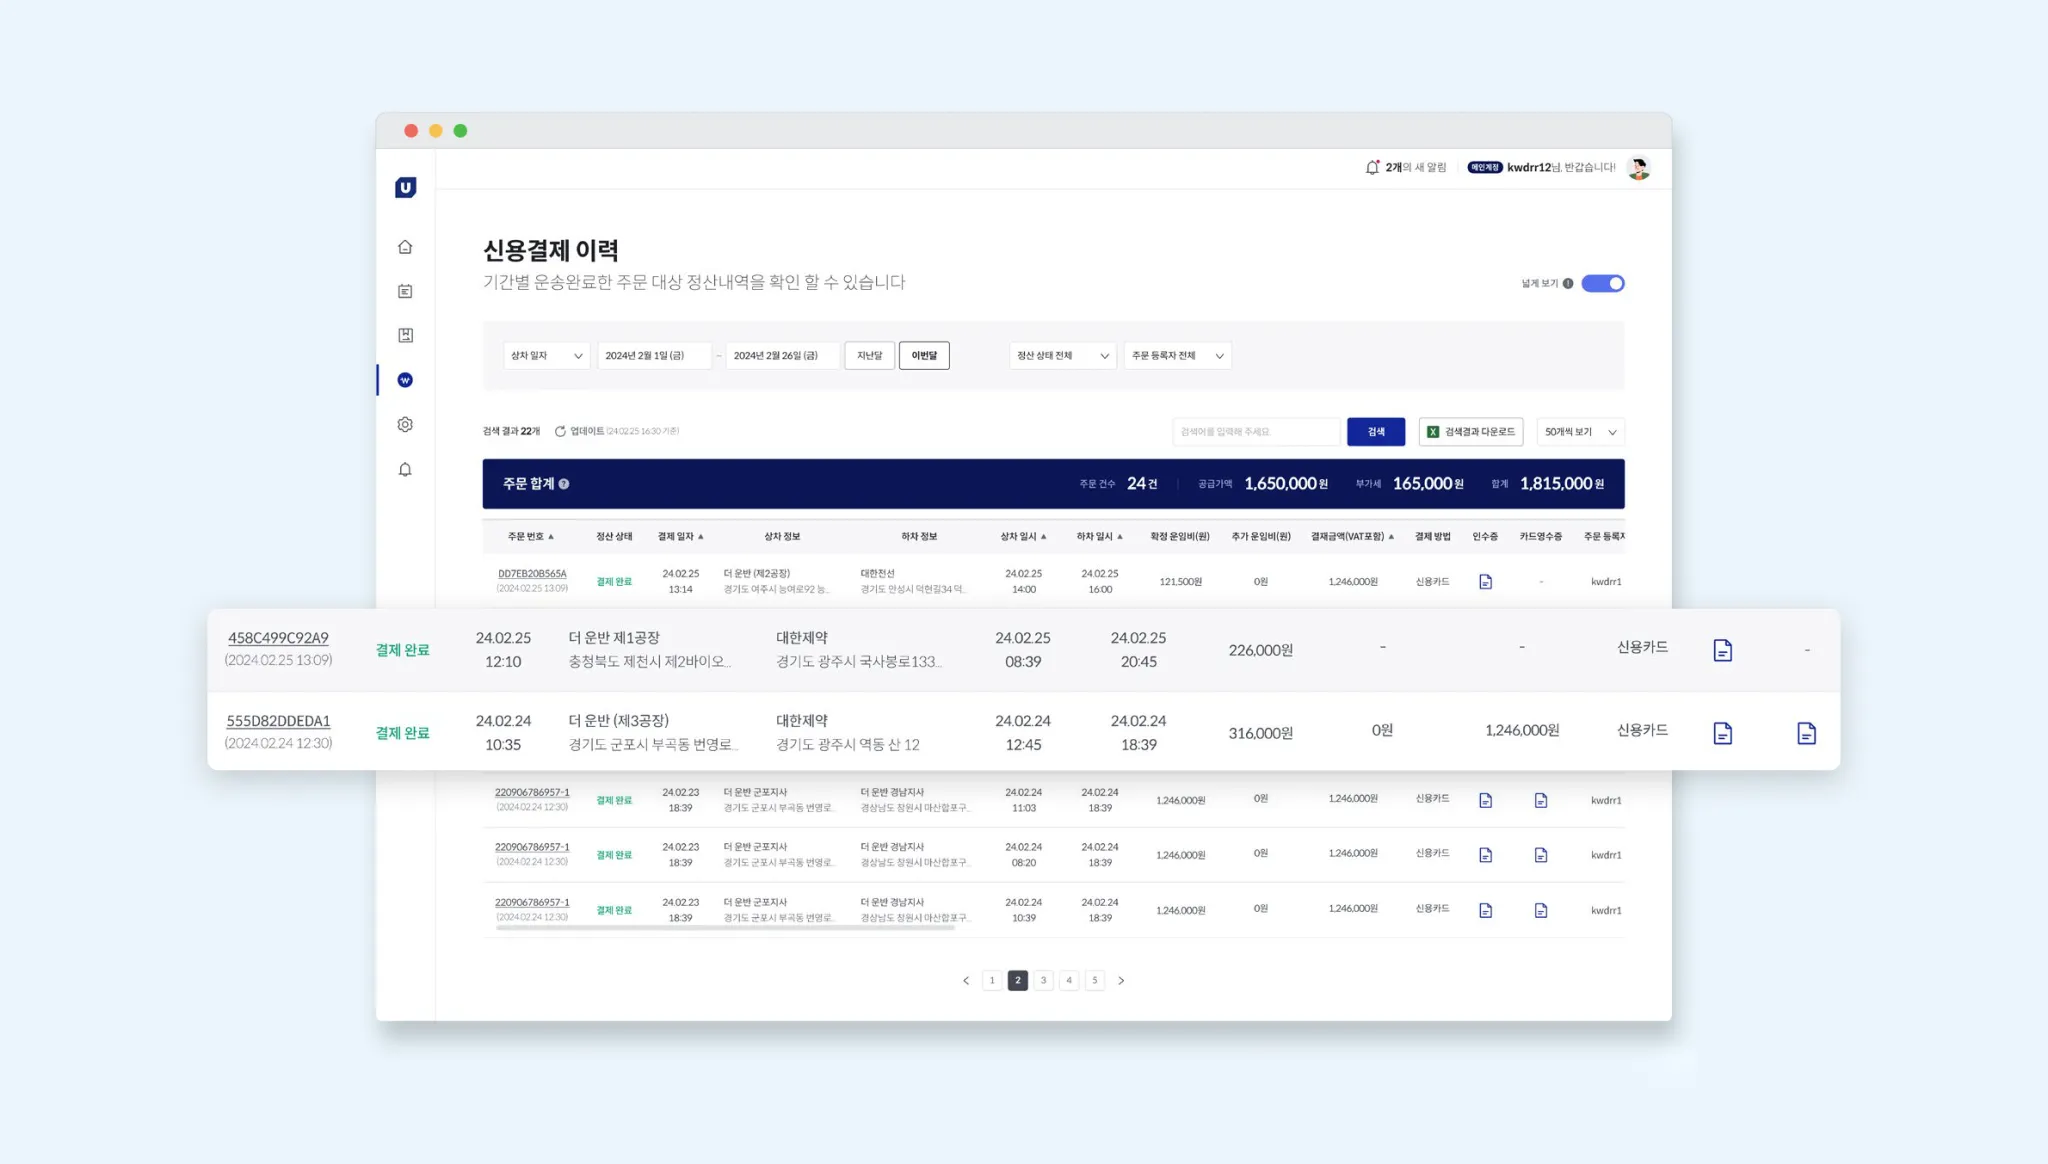Click the refresh update icon
Viewport: 2048px width, 1164px height.
(x=560, y=431)
